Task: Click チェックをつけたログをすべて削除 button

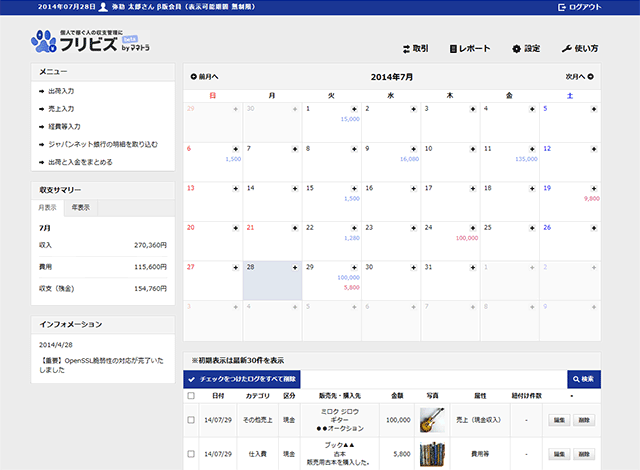Action: click(x=241, y=380)
